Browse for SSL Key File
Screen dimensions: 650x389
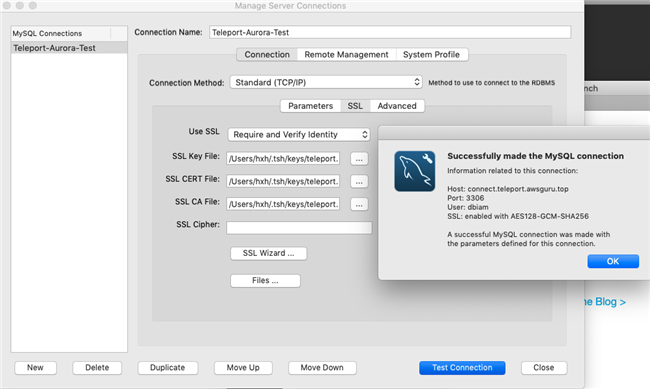click(x=359, y=159)
